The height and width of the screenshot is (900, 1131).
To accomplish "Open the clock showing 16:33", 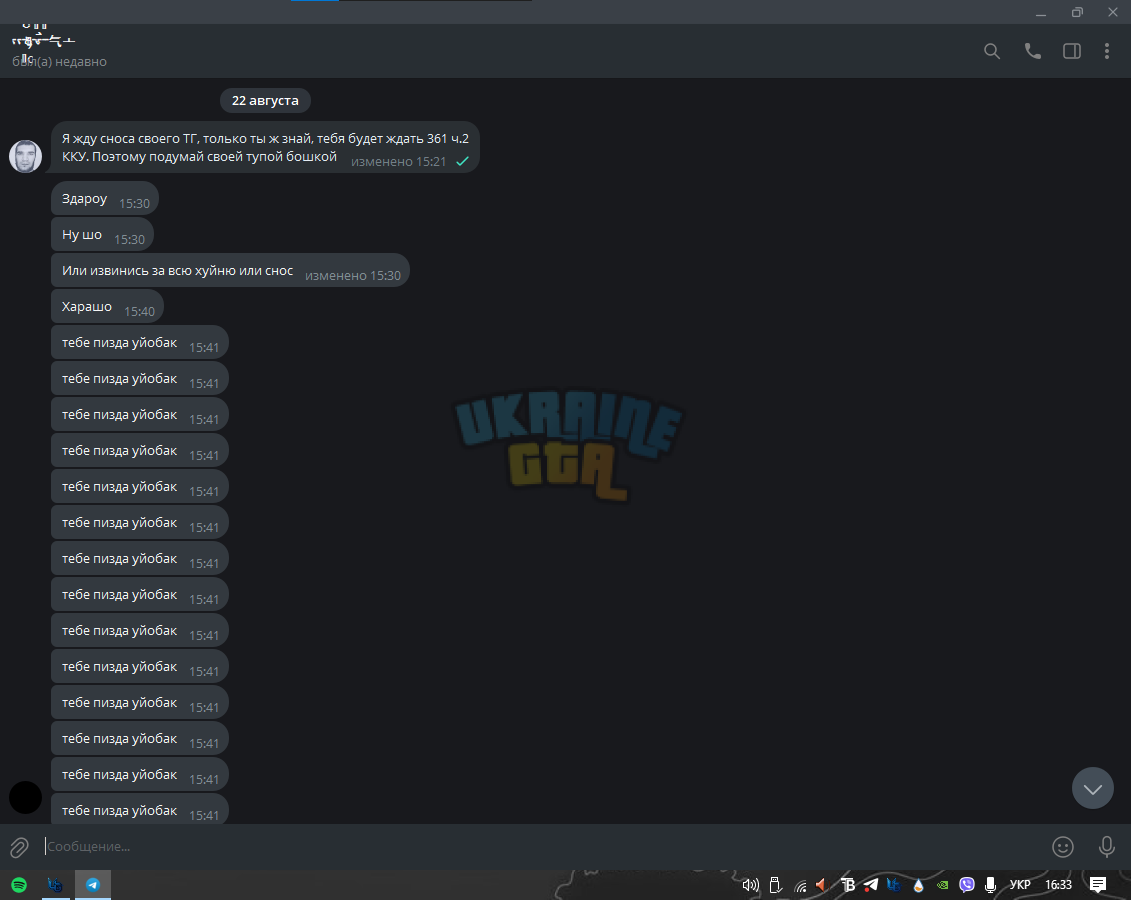I will click(1058, 885).
